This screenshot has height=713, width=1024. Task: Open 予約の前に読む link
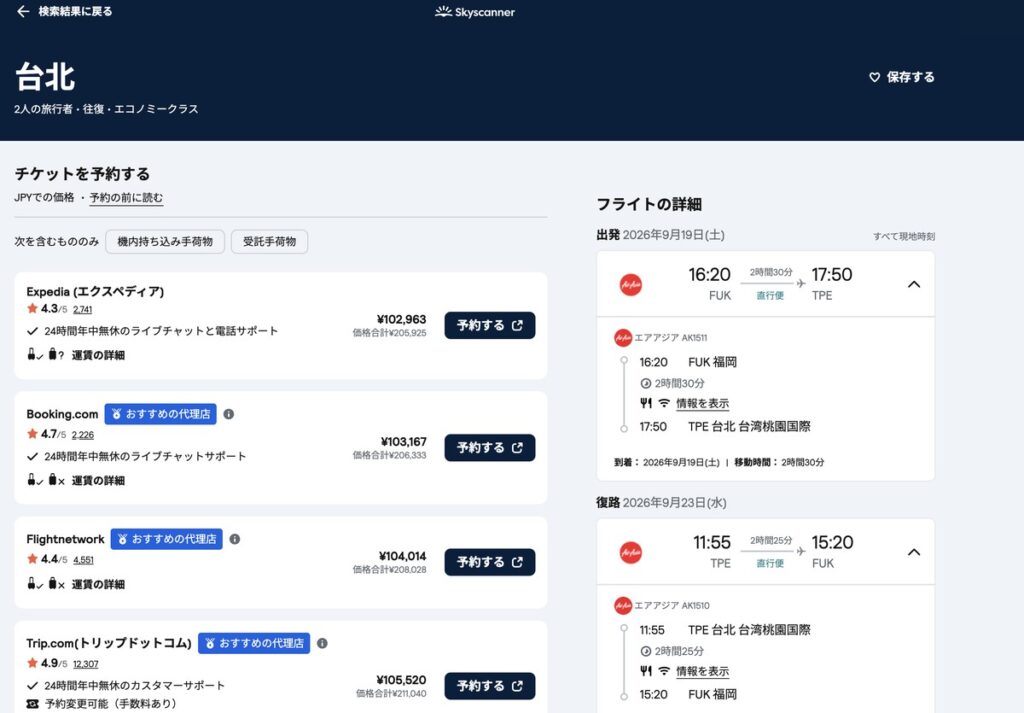coord(126,197)
